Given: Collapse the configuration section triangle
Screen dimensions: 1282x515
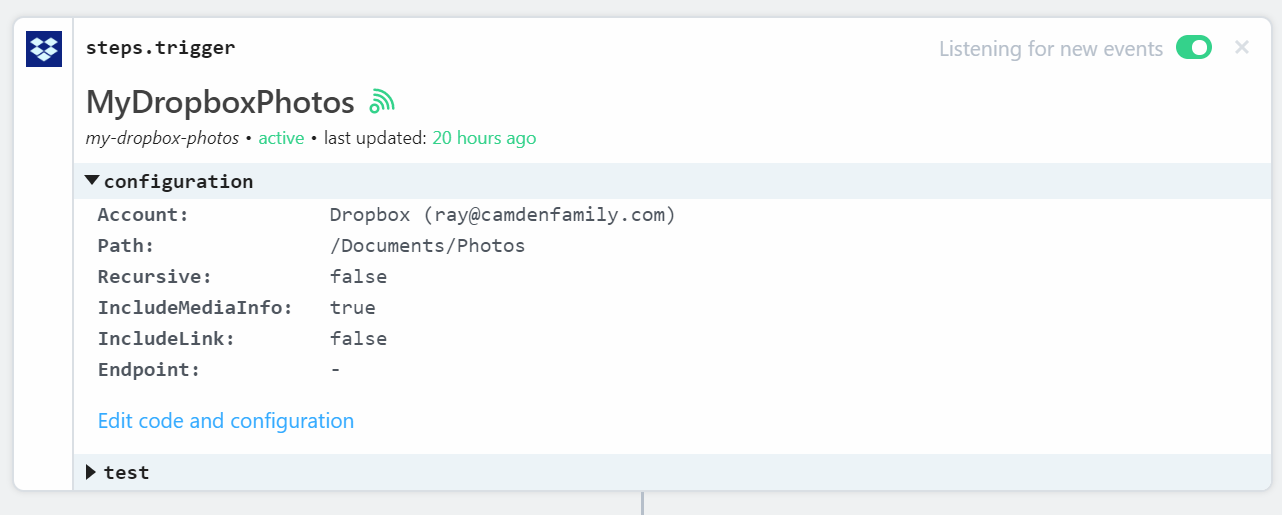Looking at the screenshot, I should [x=92, y=181].
